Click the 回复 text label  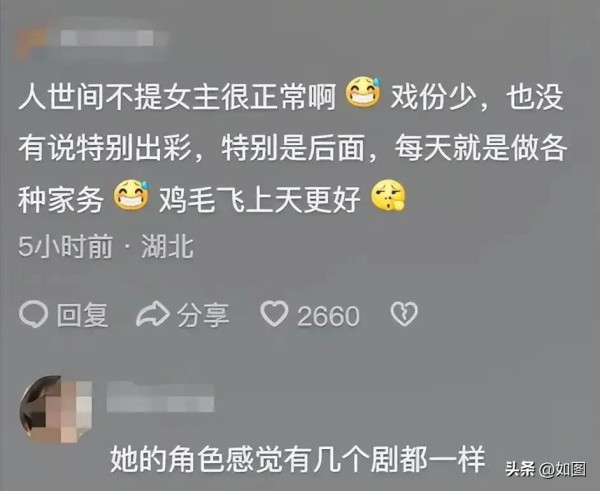pyautogui.click(x=83, y=315)
